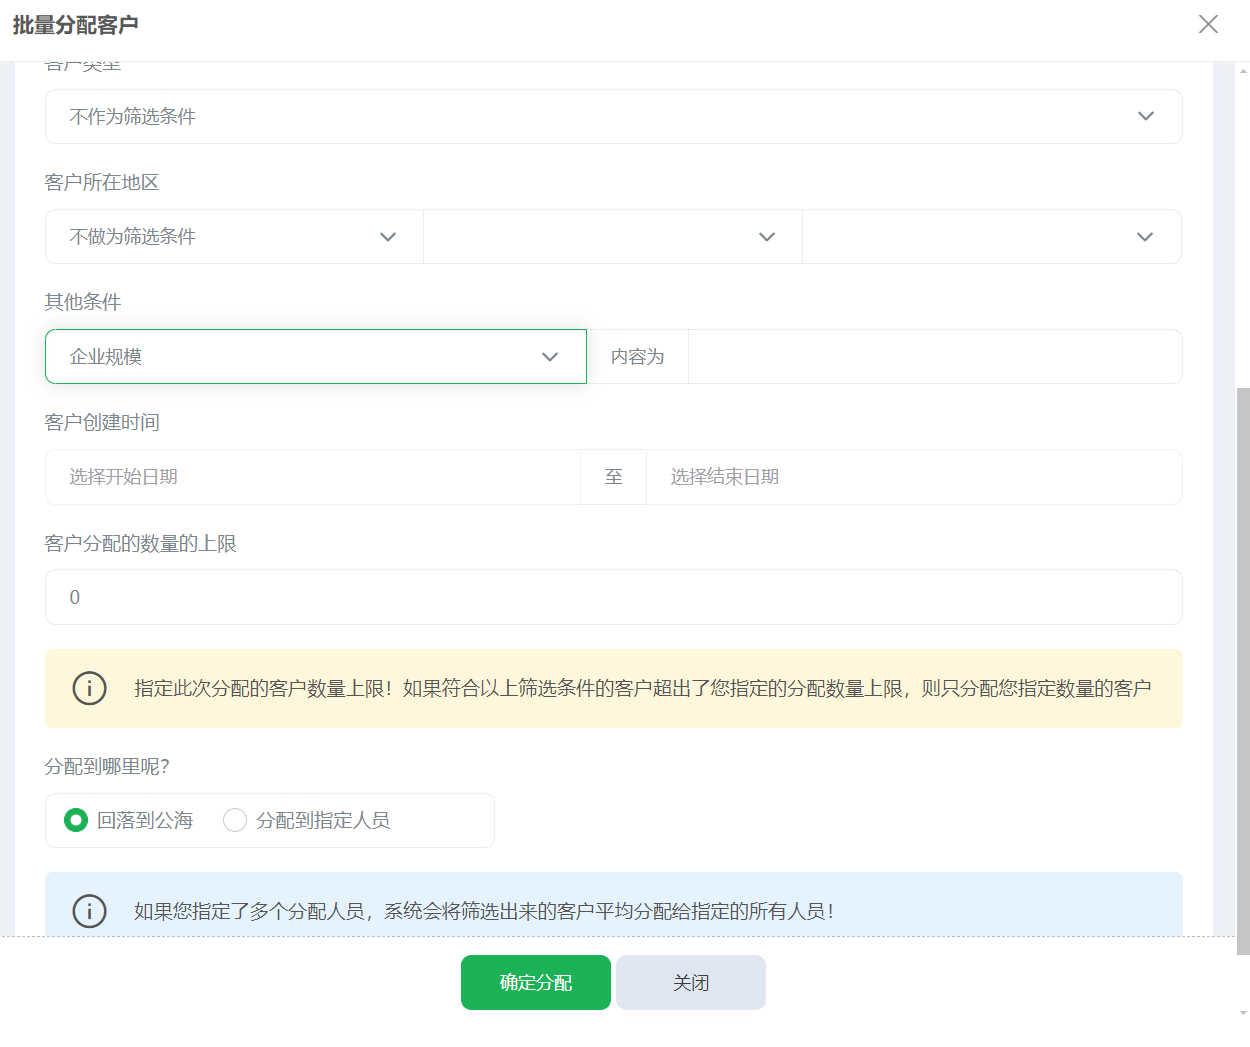Screen dimensions: 1250x1047
Task: Select the 回落到公海 radio option
Action: pyautogui.click(x=74, y=819)
